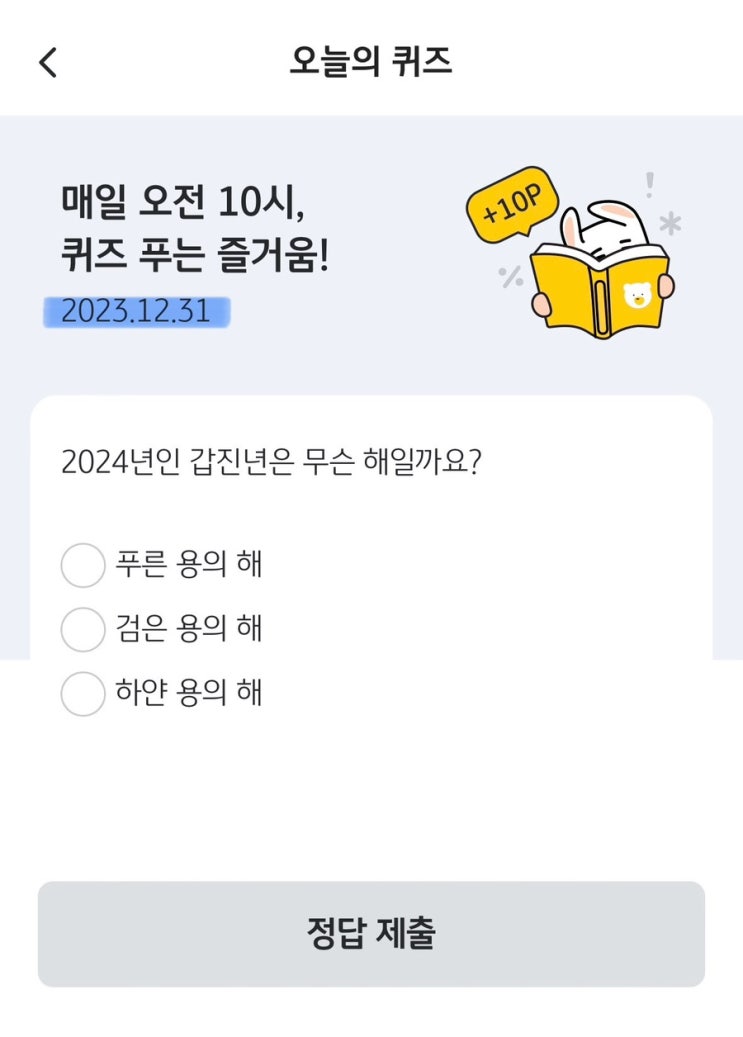
Task: Select the 푸른 용의 해 radio button
Action: 83,565
